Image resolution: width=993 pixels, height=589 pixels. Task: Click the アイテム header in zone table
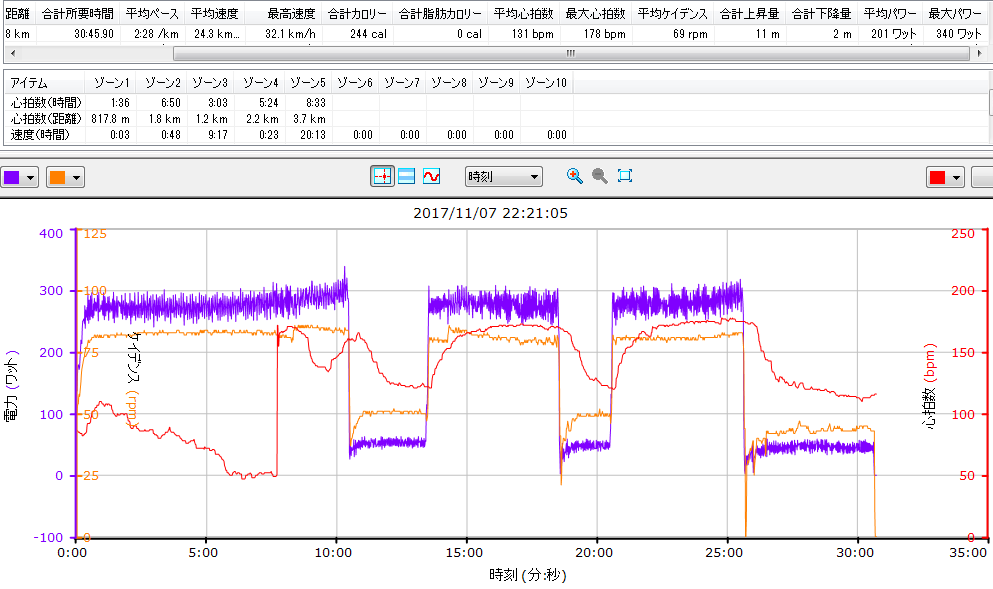(x=28, y=83)
